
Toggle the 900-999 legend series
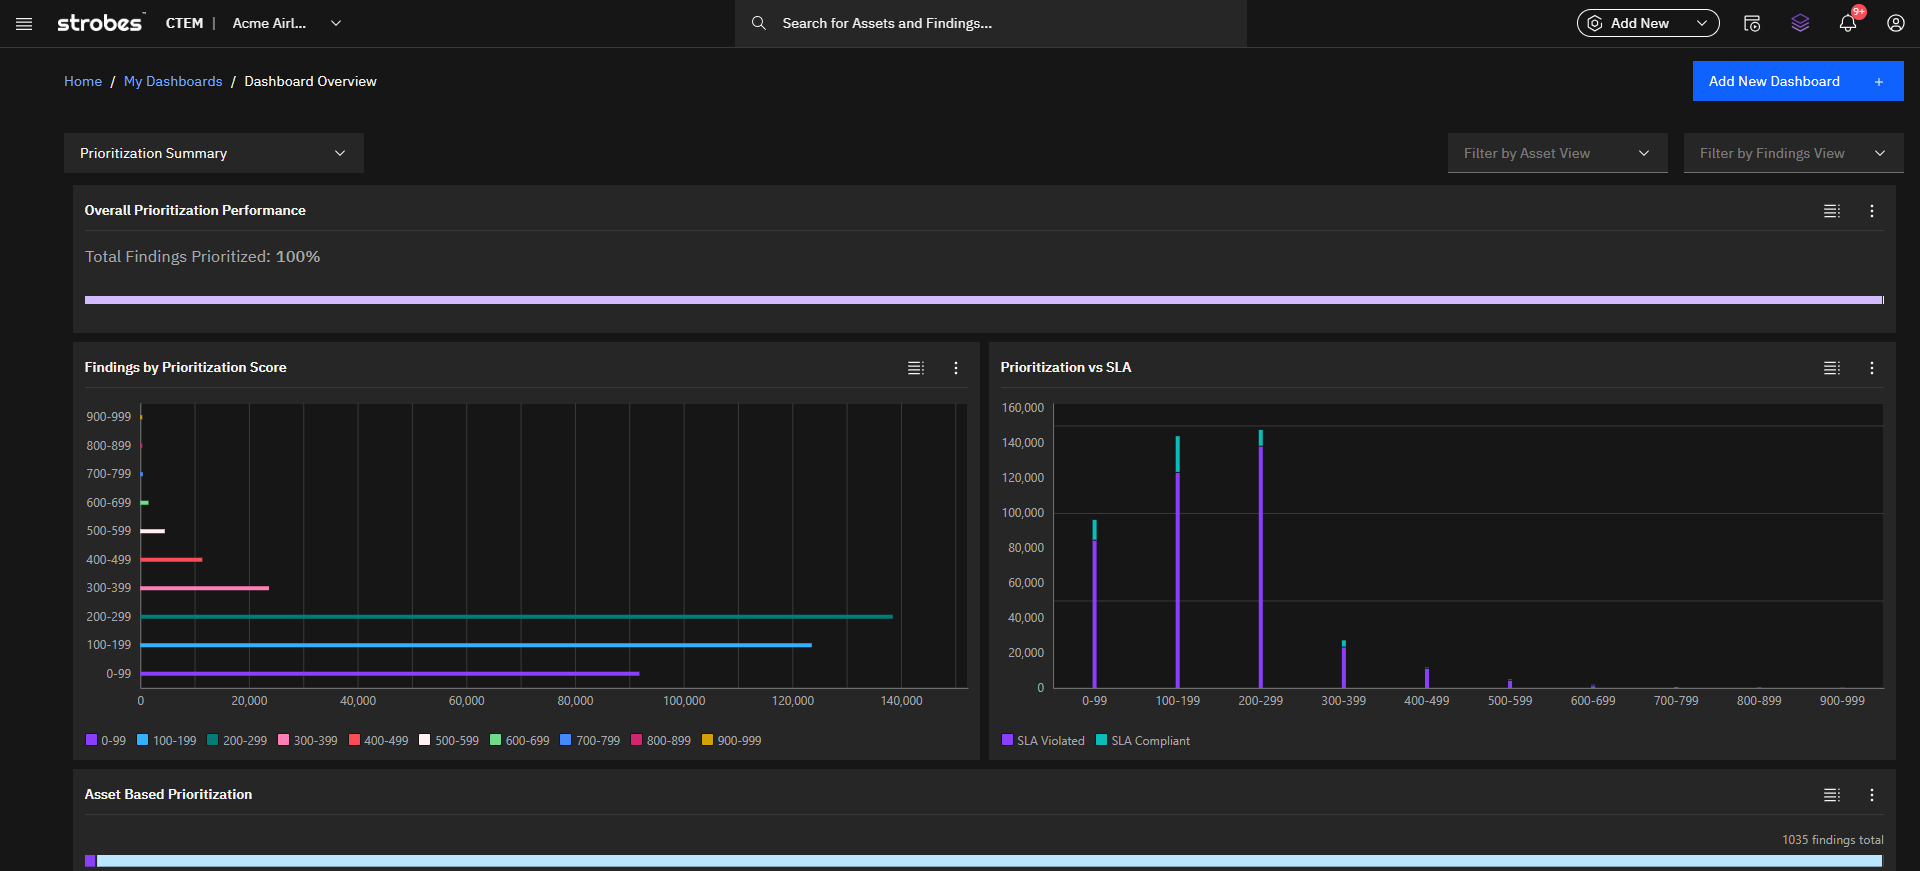tap(732, 741)
